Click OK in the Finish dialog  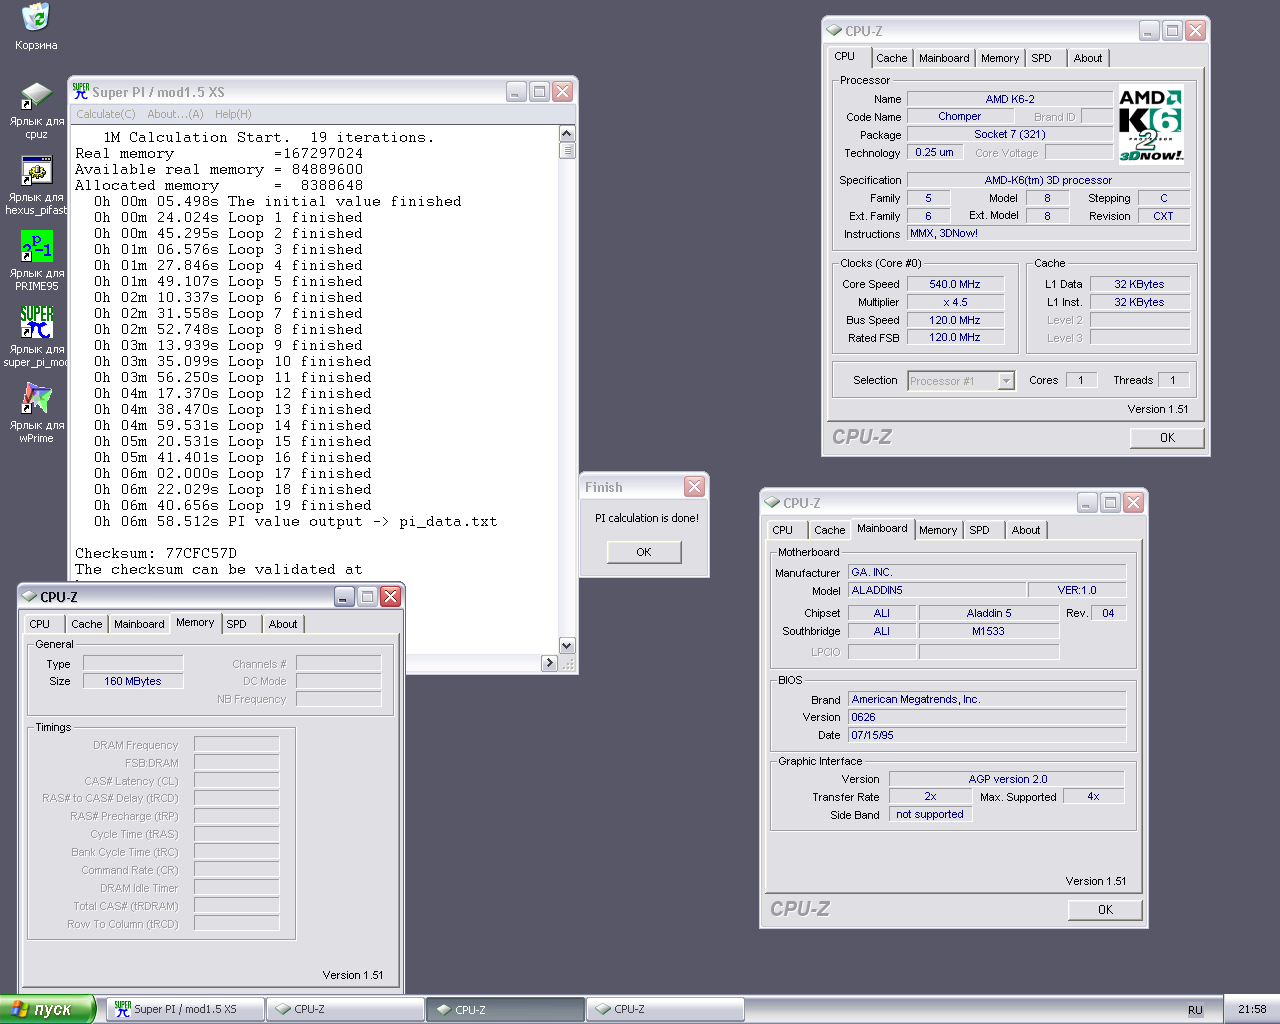[644, 552]
